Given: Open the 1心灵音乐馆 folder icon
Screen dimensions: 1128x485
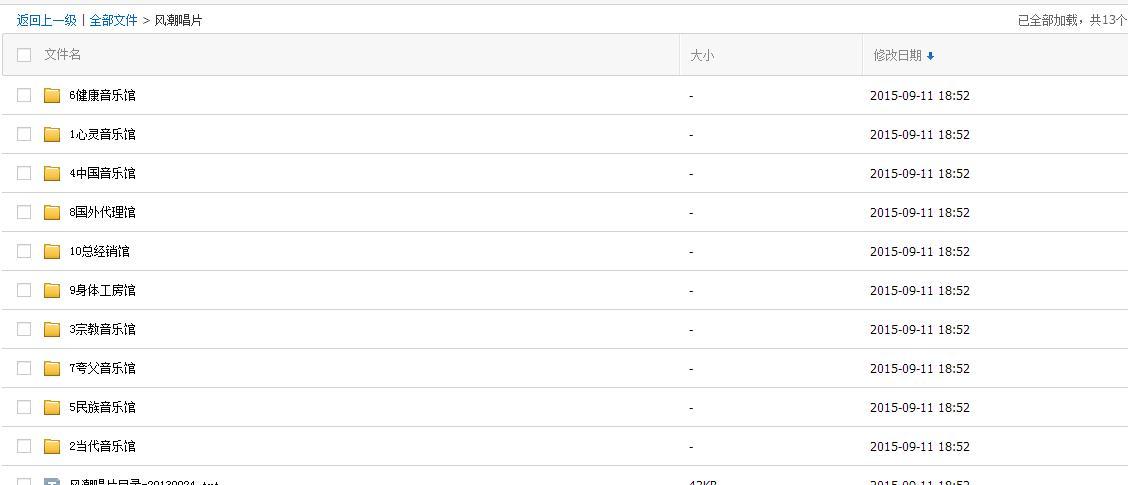Looking at the screenshot, I should (52, 134).
